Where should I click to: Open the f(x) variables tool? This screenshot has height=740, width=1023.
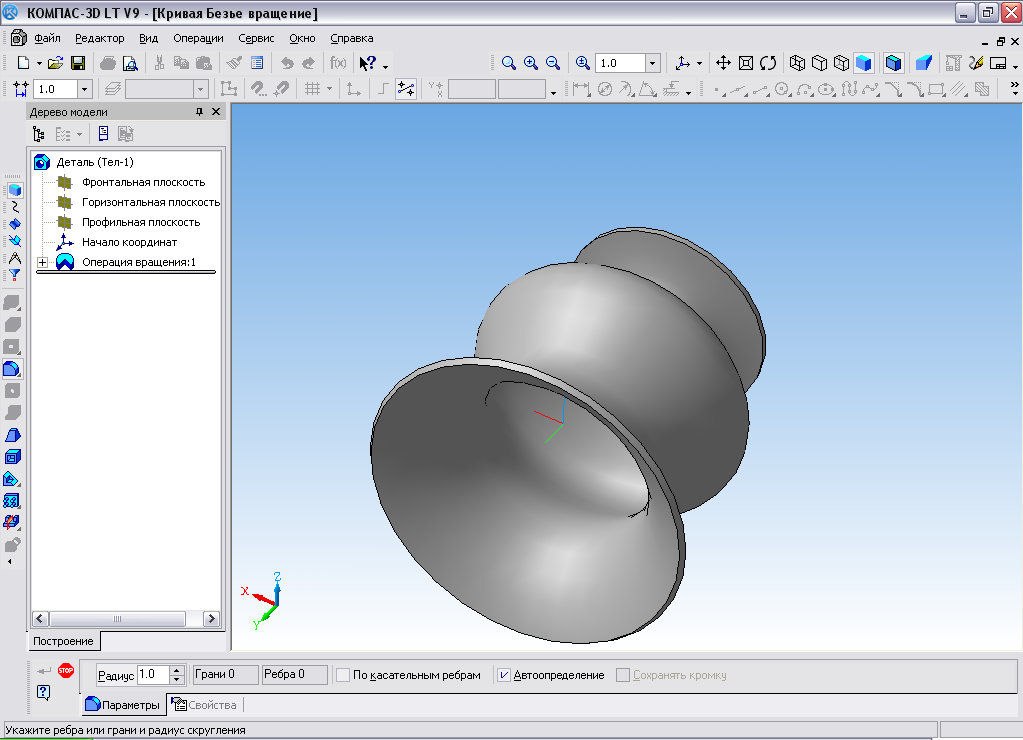pos(337,62)
